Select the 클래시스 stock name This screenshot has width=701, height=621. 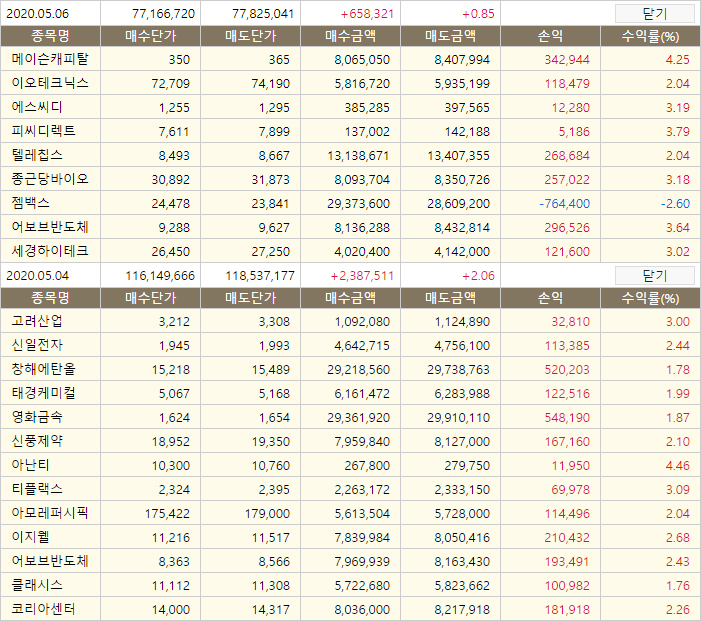[37, 585]
